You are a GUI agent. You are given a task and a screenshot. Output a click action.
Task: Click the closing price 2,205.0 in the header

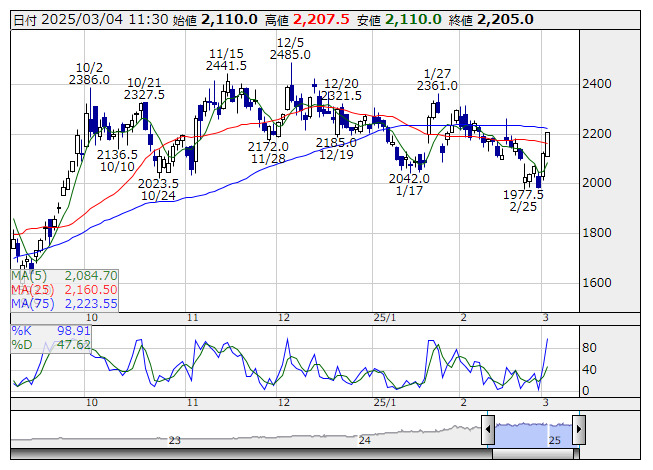pyautogui.click(x=505, y=19)
